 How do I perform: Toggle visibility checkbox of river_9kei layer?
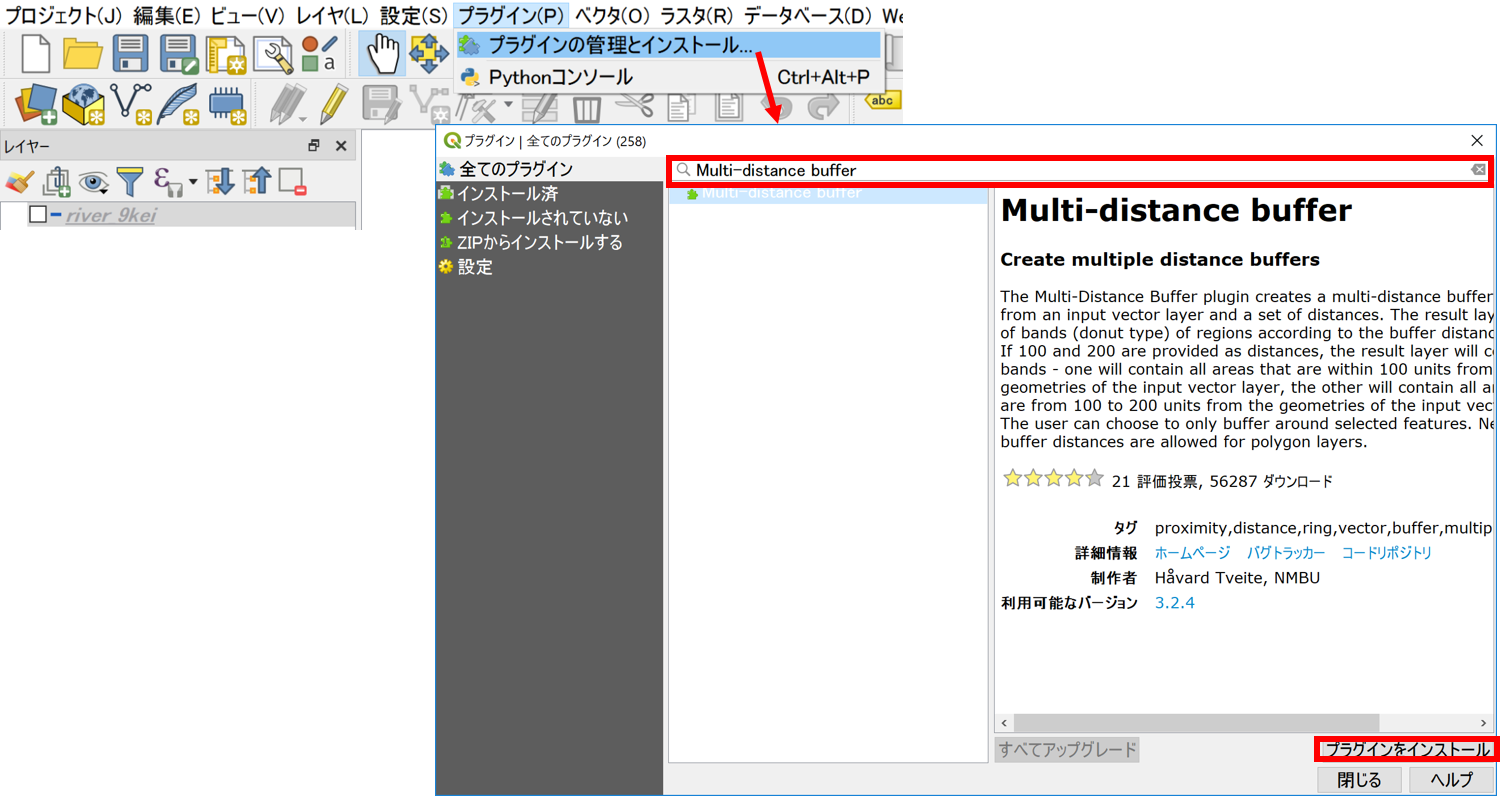pyautogui.click(x=38, y=214)
